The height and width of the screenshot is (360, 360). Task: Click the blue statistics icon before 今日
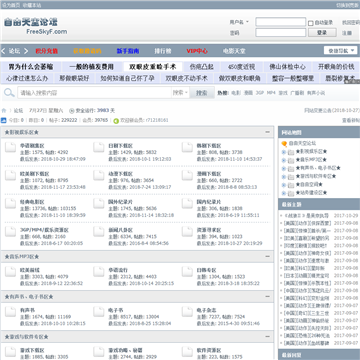tap(4, 120)
